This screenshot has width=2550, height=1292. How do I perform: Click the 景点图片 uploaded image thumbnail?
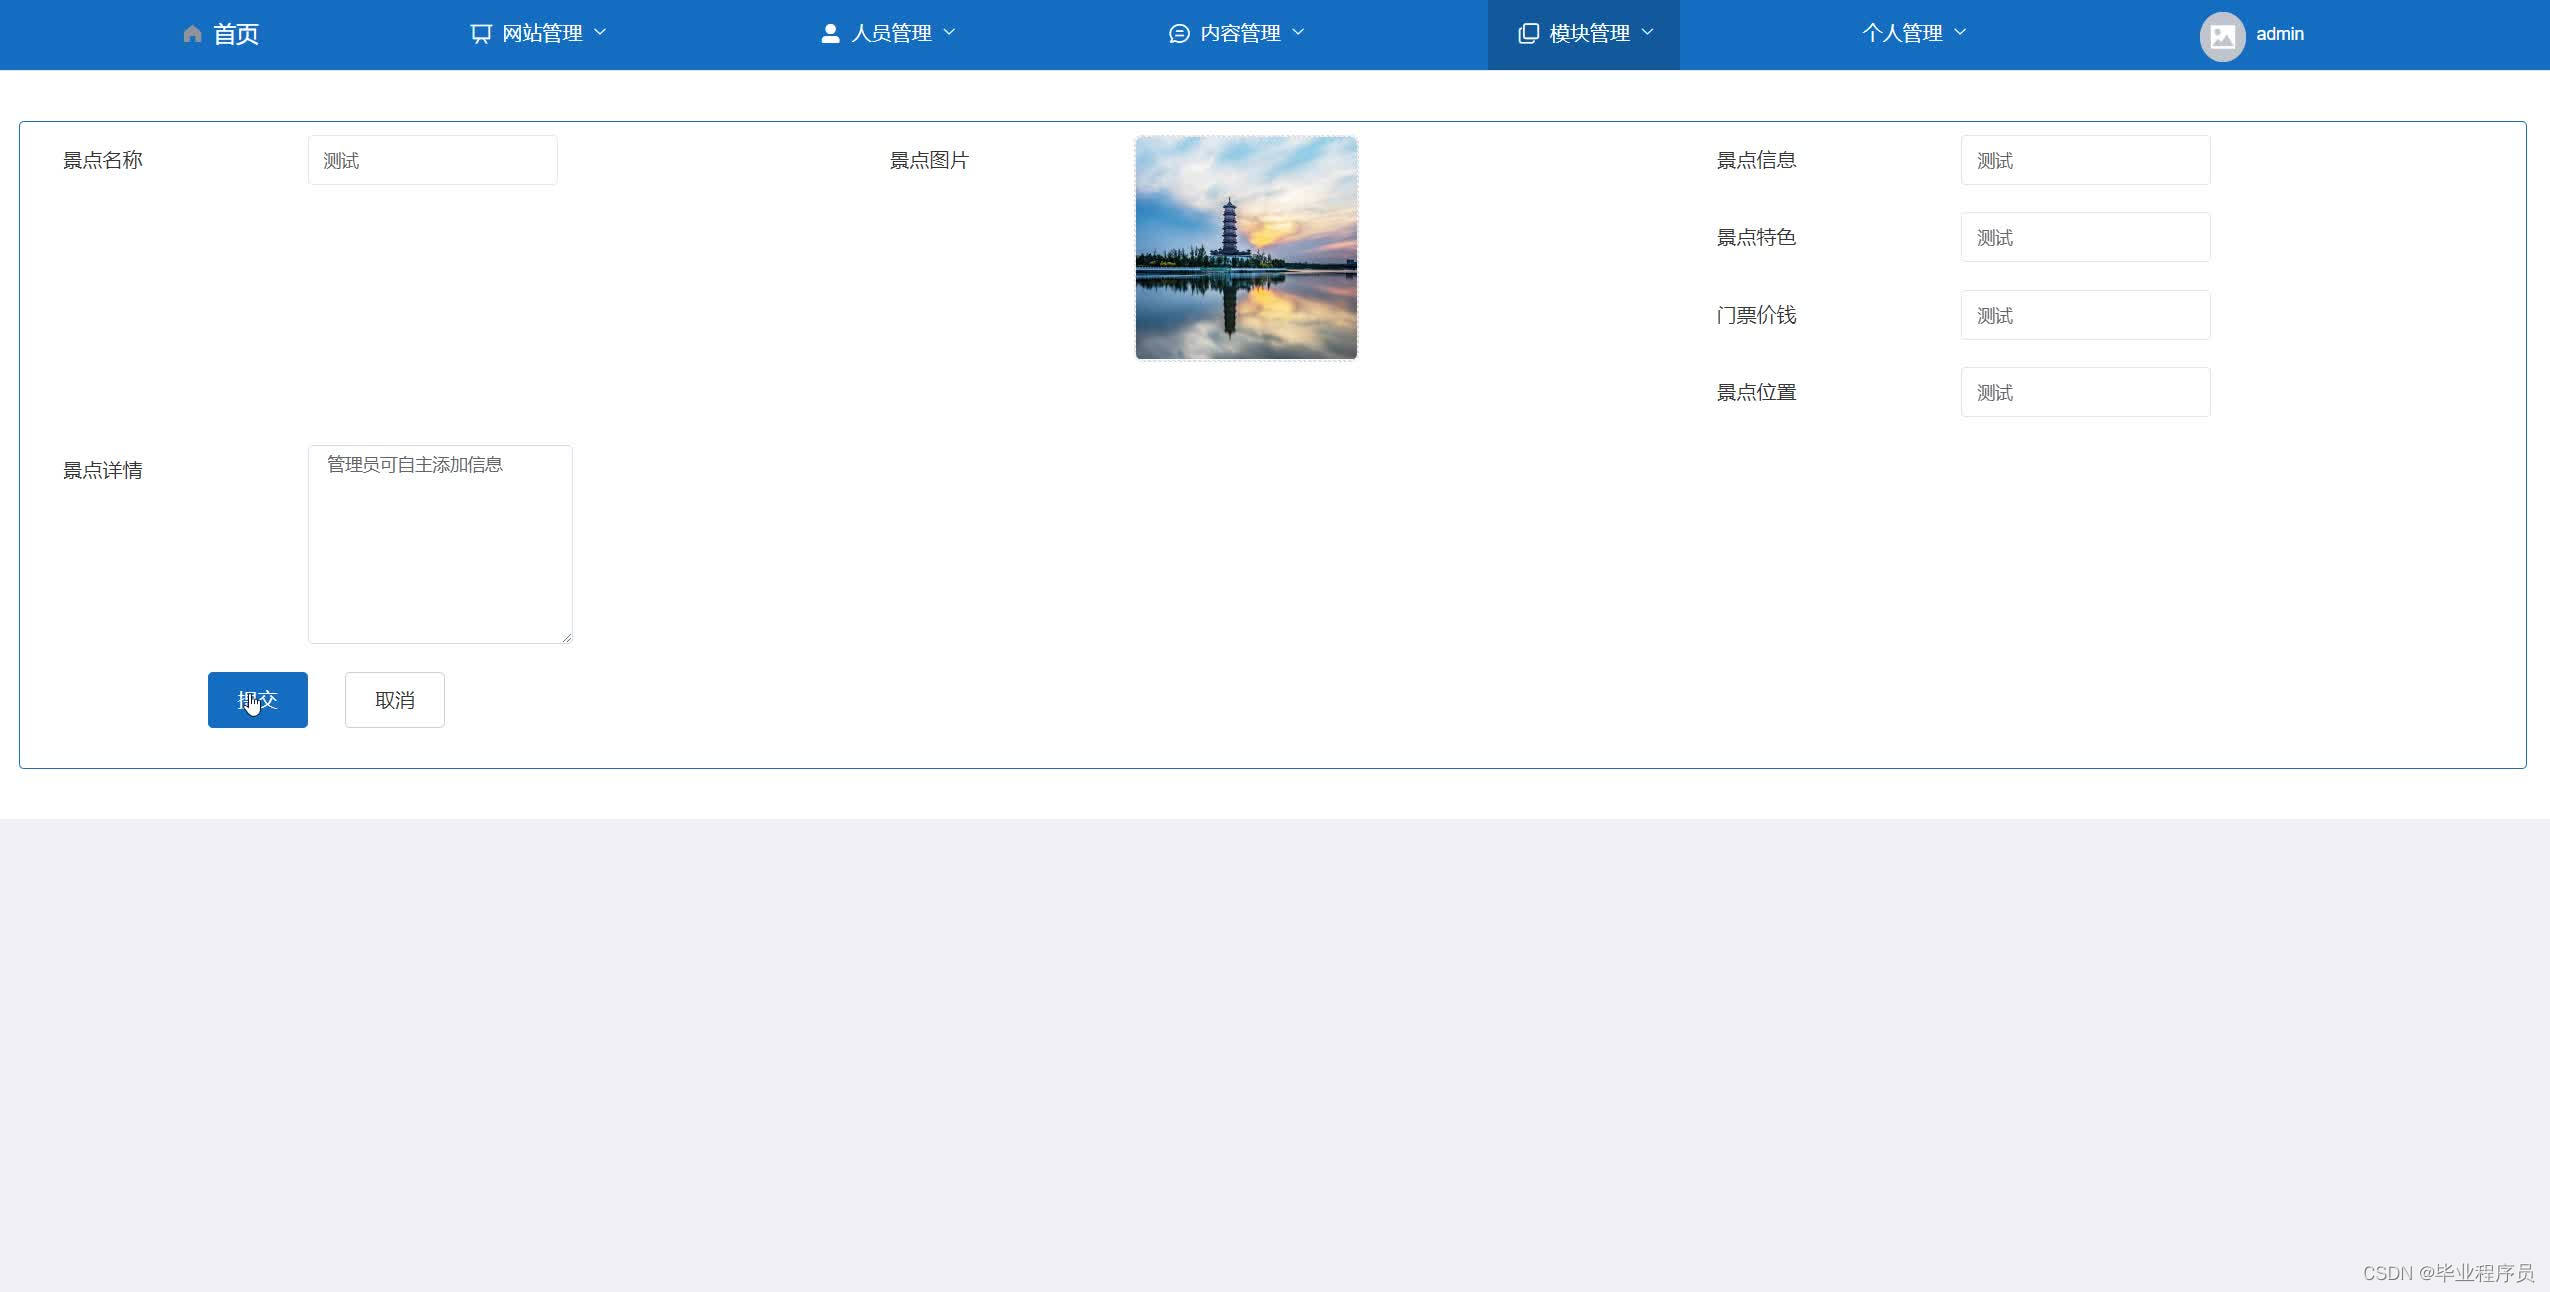point(1245,246)
